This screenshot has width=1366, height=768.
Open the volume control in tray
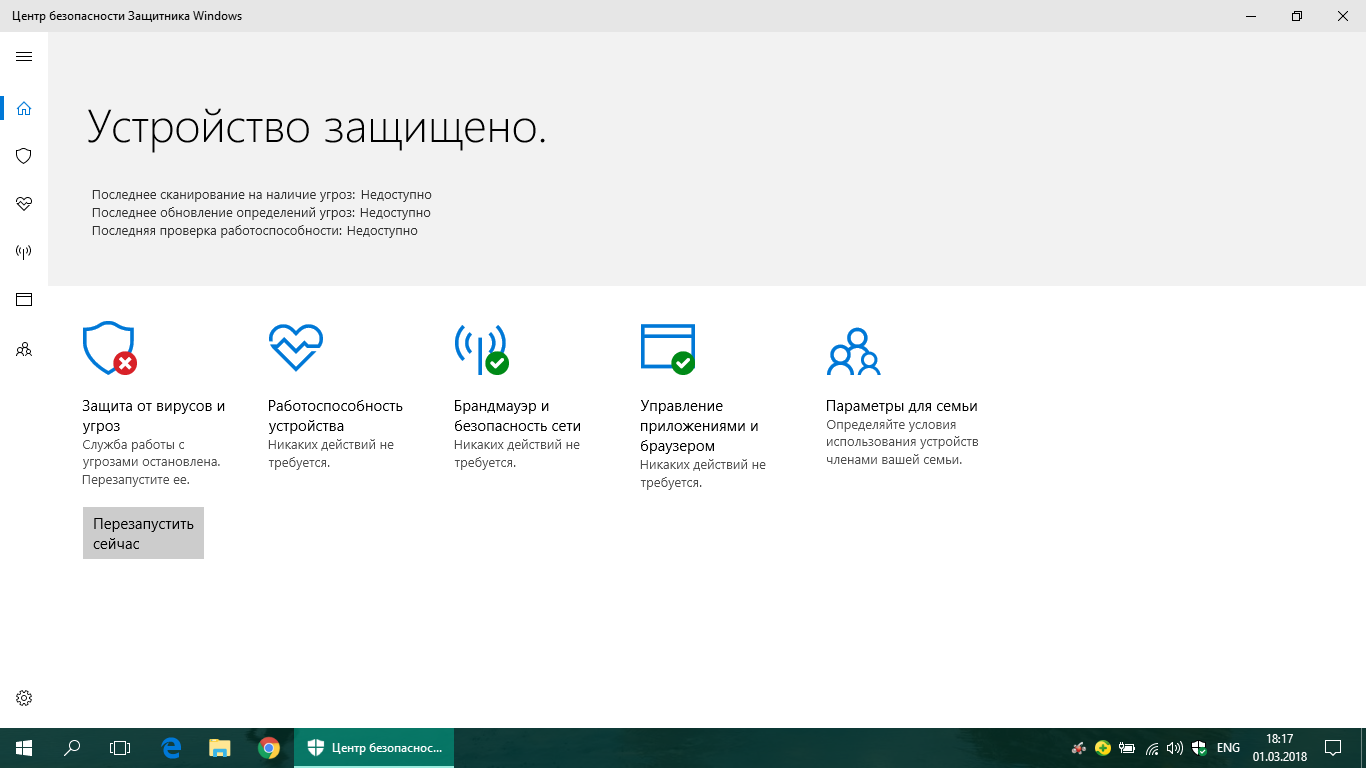[1175, 748]
